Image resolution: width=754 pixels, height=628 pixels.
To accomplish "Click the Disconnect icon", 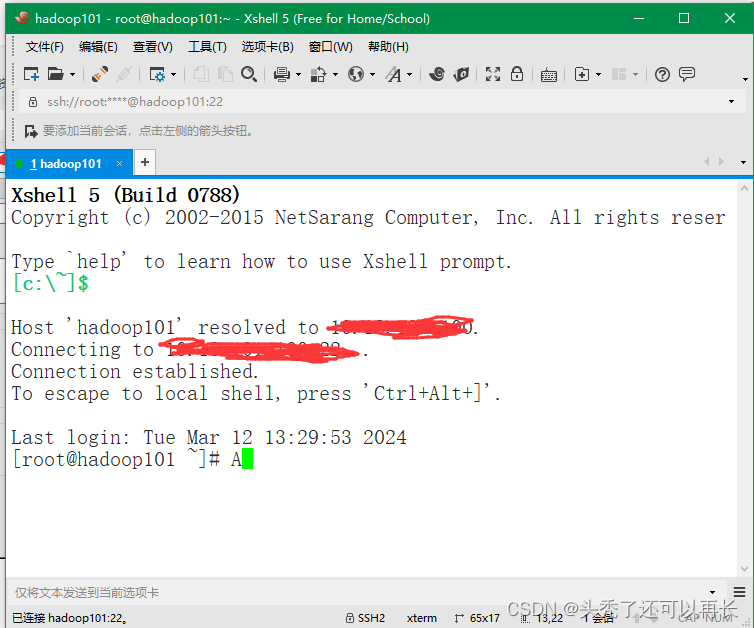I will [x=124, y=75].
